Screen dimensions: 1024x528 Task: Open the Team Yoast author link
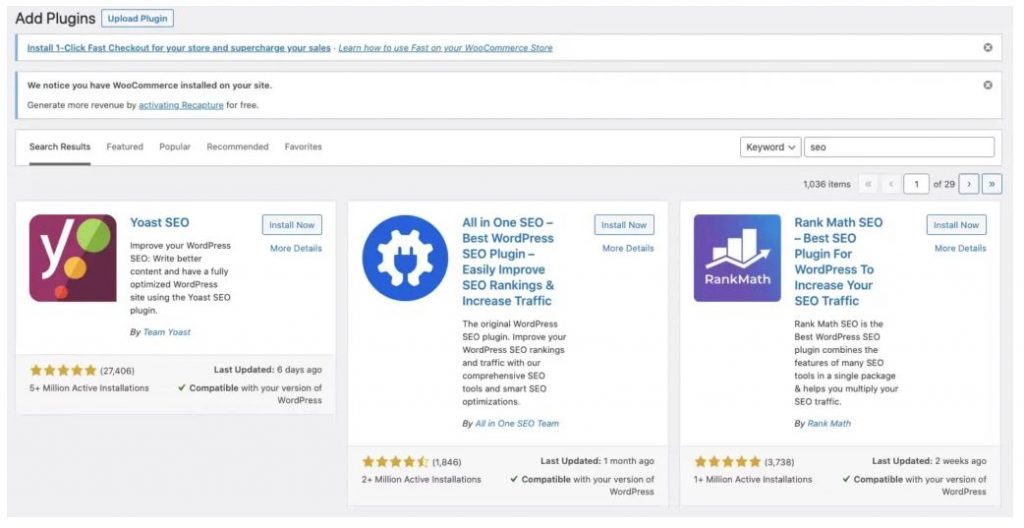[167, 332]
